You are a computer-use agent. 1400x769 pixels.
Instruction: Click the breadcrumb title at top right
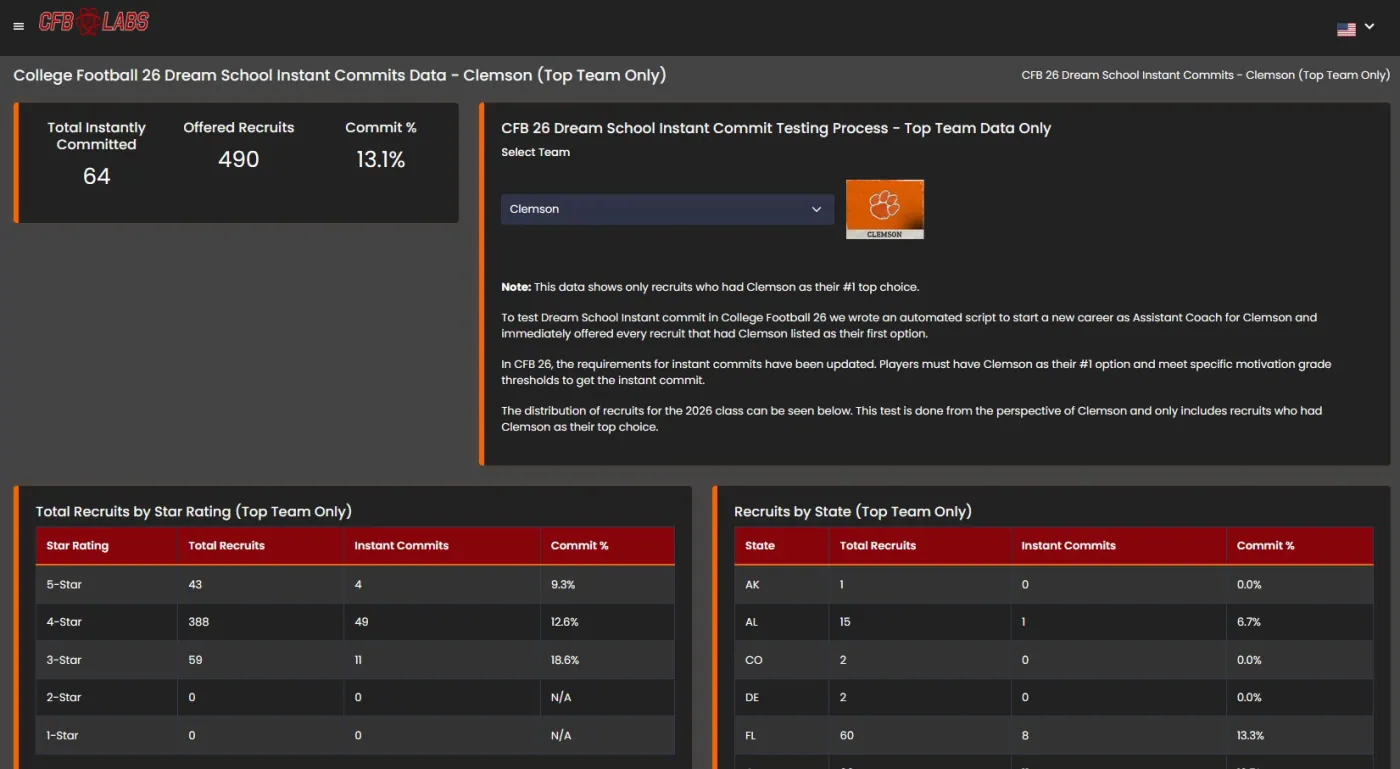point(1205,75)
